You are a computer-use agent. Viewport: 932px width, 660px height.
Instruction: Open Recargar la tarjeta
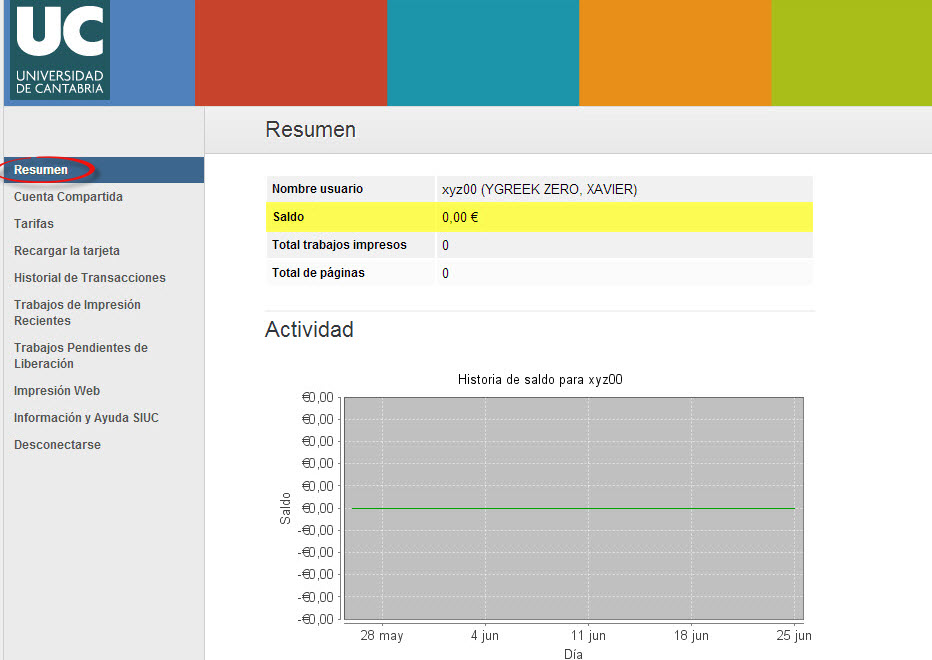pos(67,251)
